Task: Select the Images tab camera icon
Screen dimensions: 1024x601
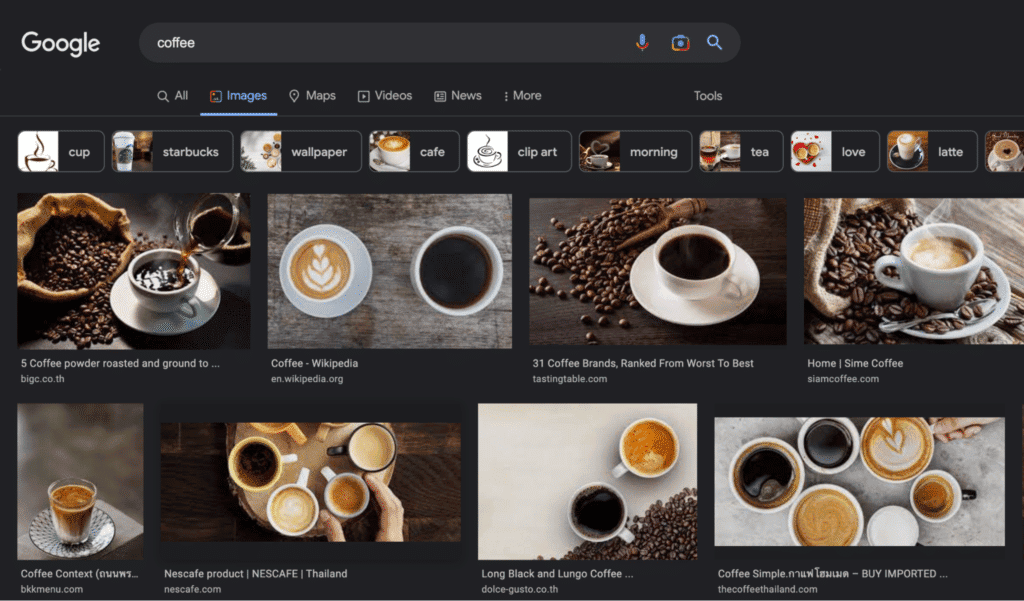Action: 215,95
